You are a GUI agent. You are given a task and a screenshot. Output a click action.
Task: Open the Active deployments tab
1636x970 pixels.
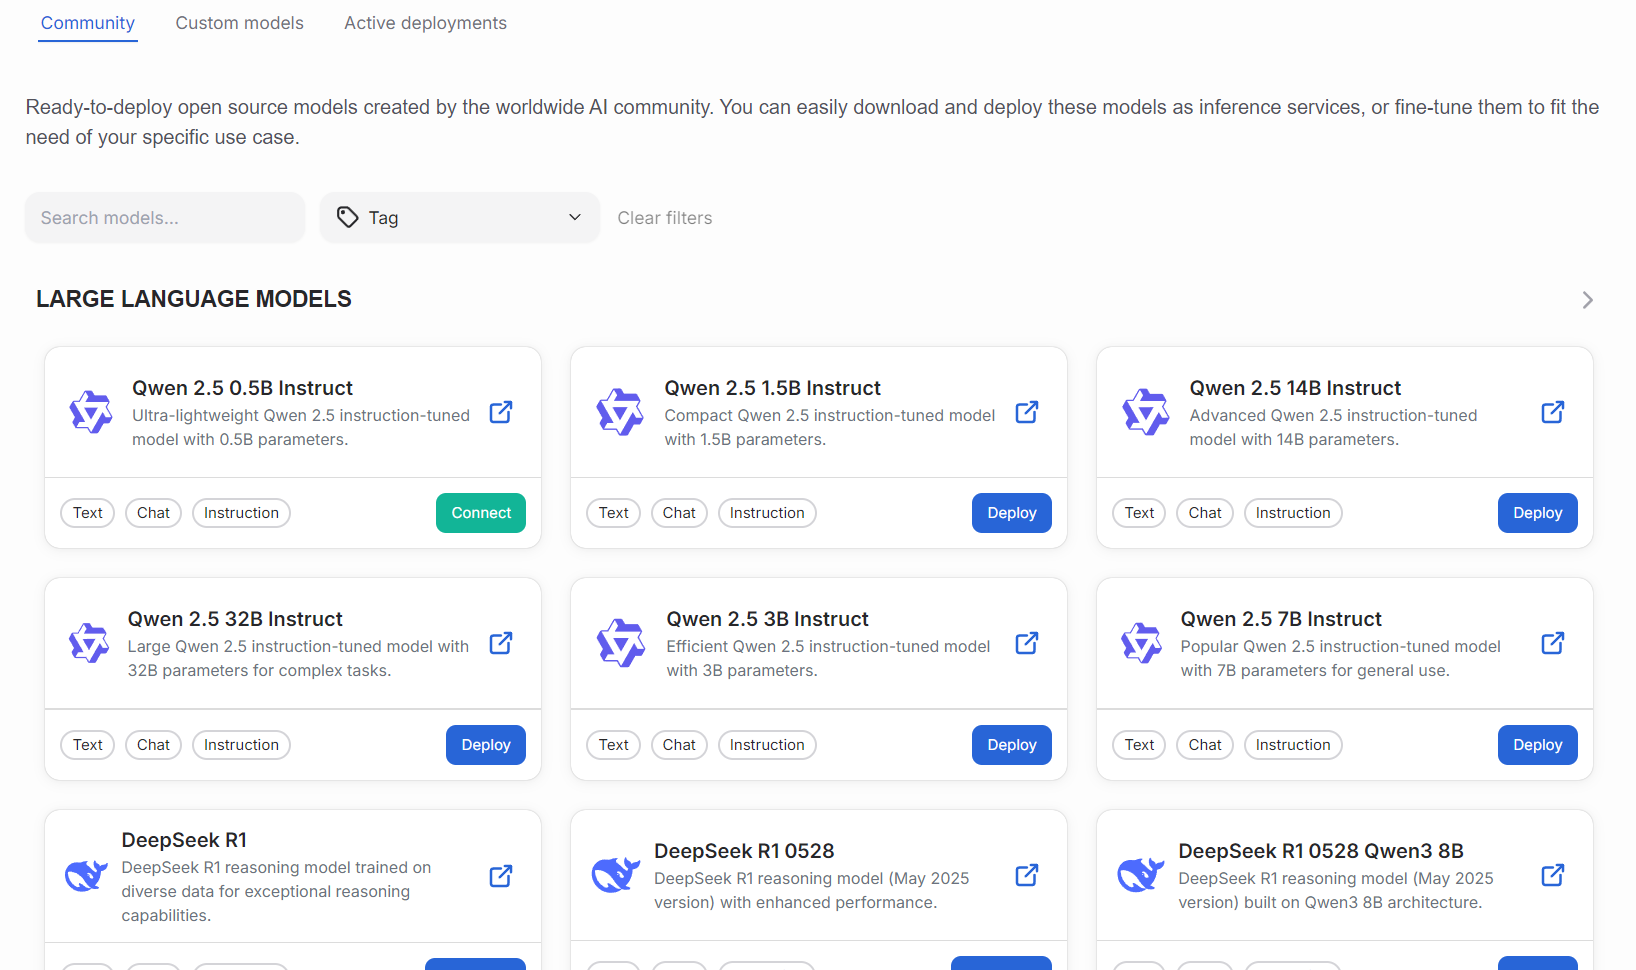pyautogui.click(x=425, y=22)
